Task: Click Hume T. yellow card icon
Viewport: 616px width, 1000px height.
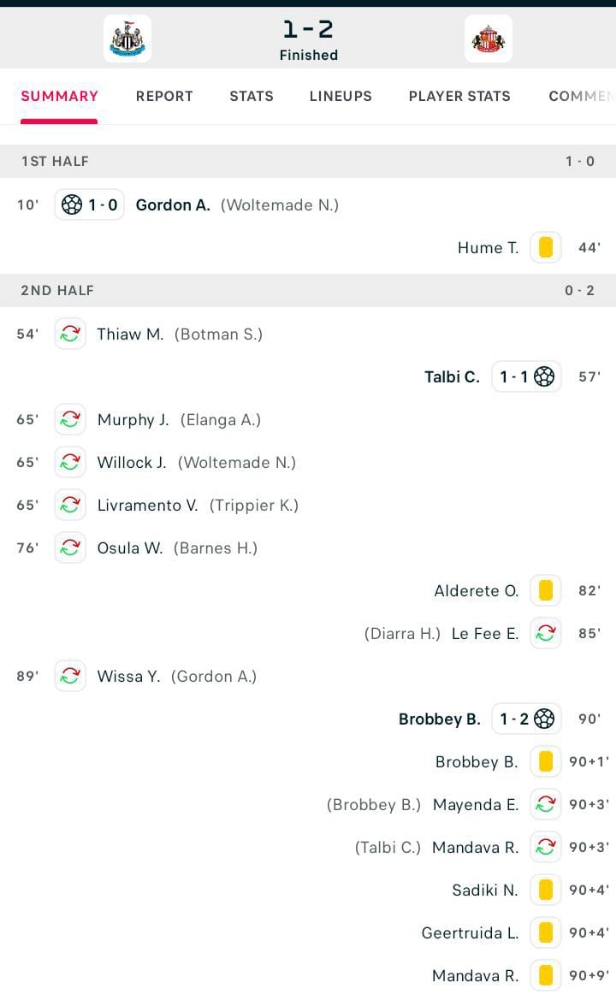Action: (545, 248)
